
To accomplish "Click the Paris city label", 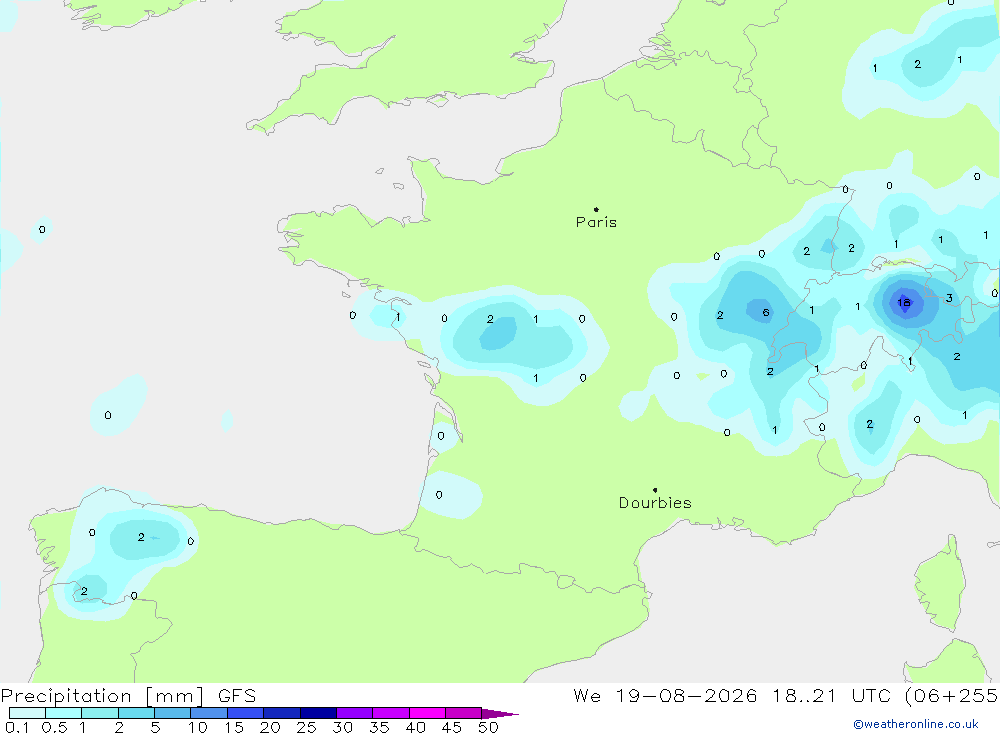I will (x=596, y=222).
